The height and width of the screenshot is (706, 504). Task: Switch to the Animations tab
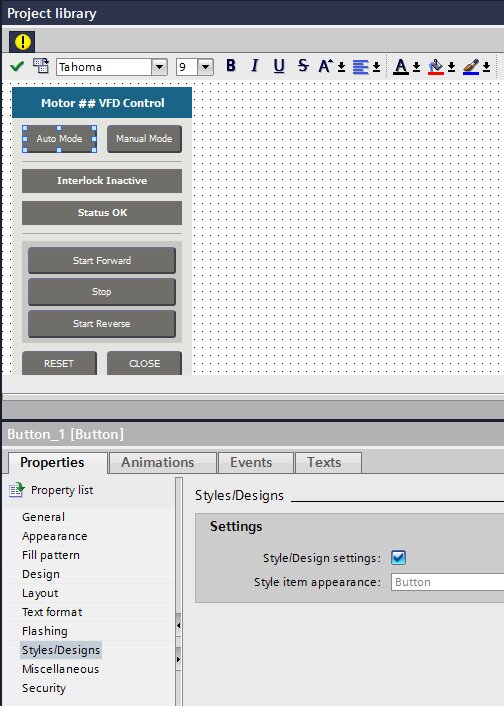pyautogui.click(x=158, y=462)
